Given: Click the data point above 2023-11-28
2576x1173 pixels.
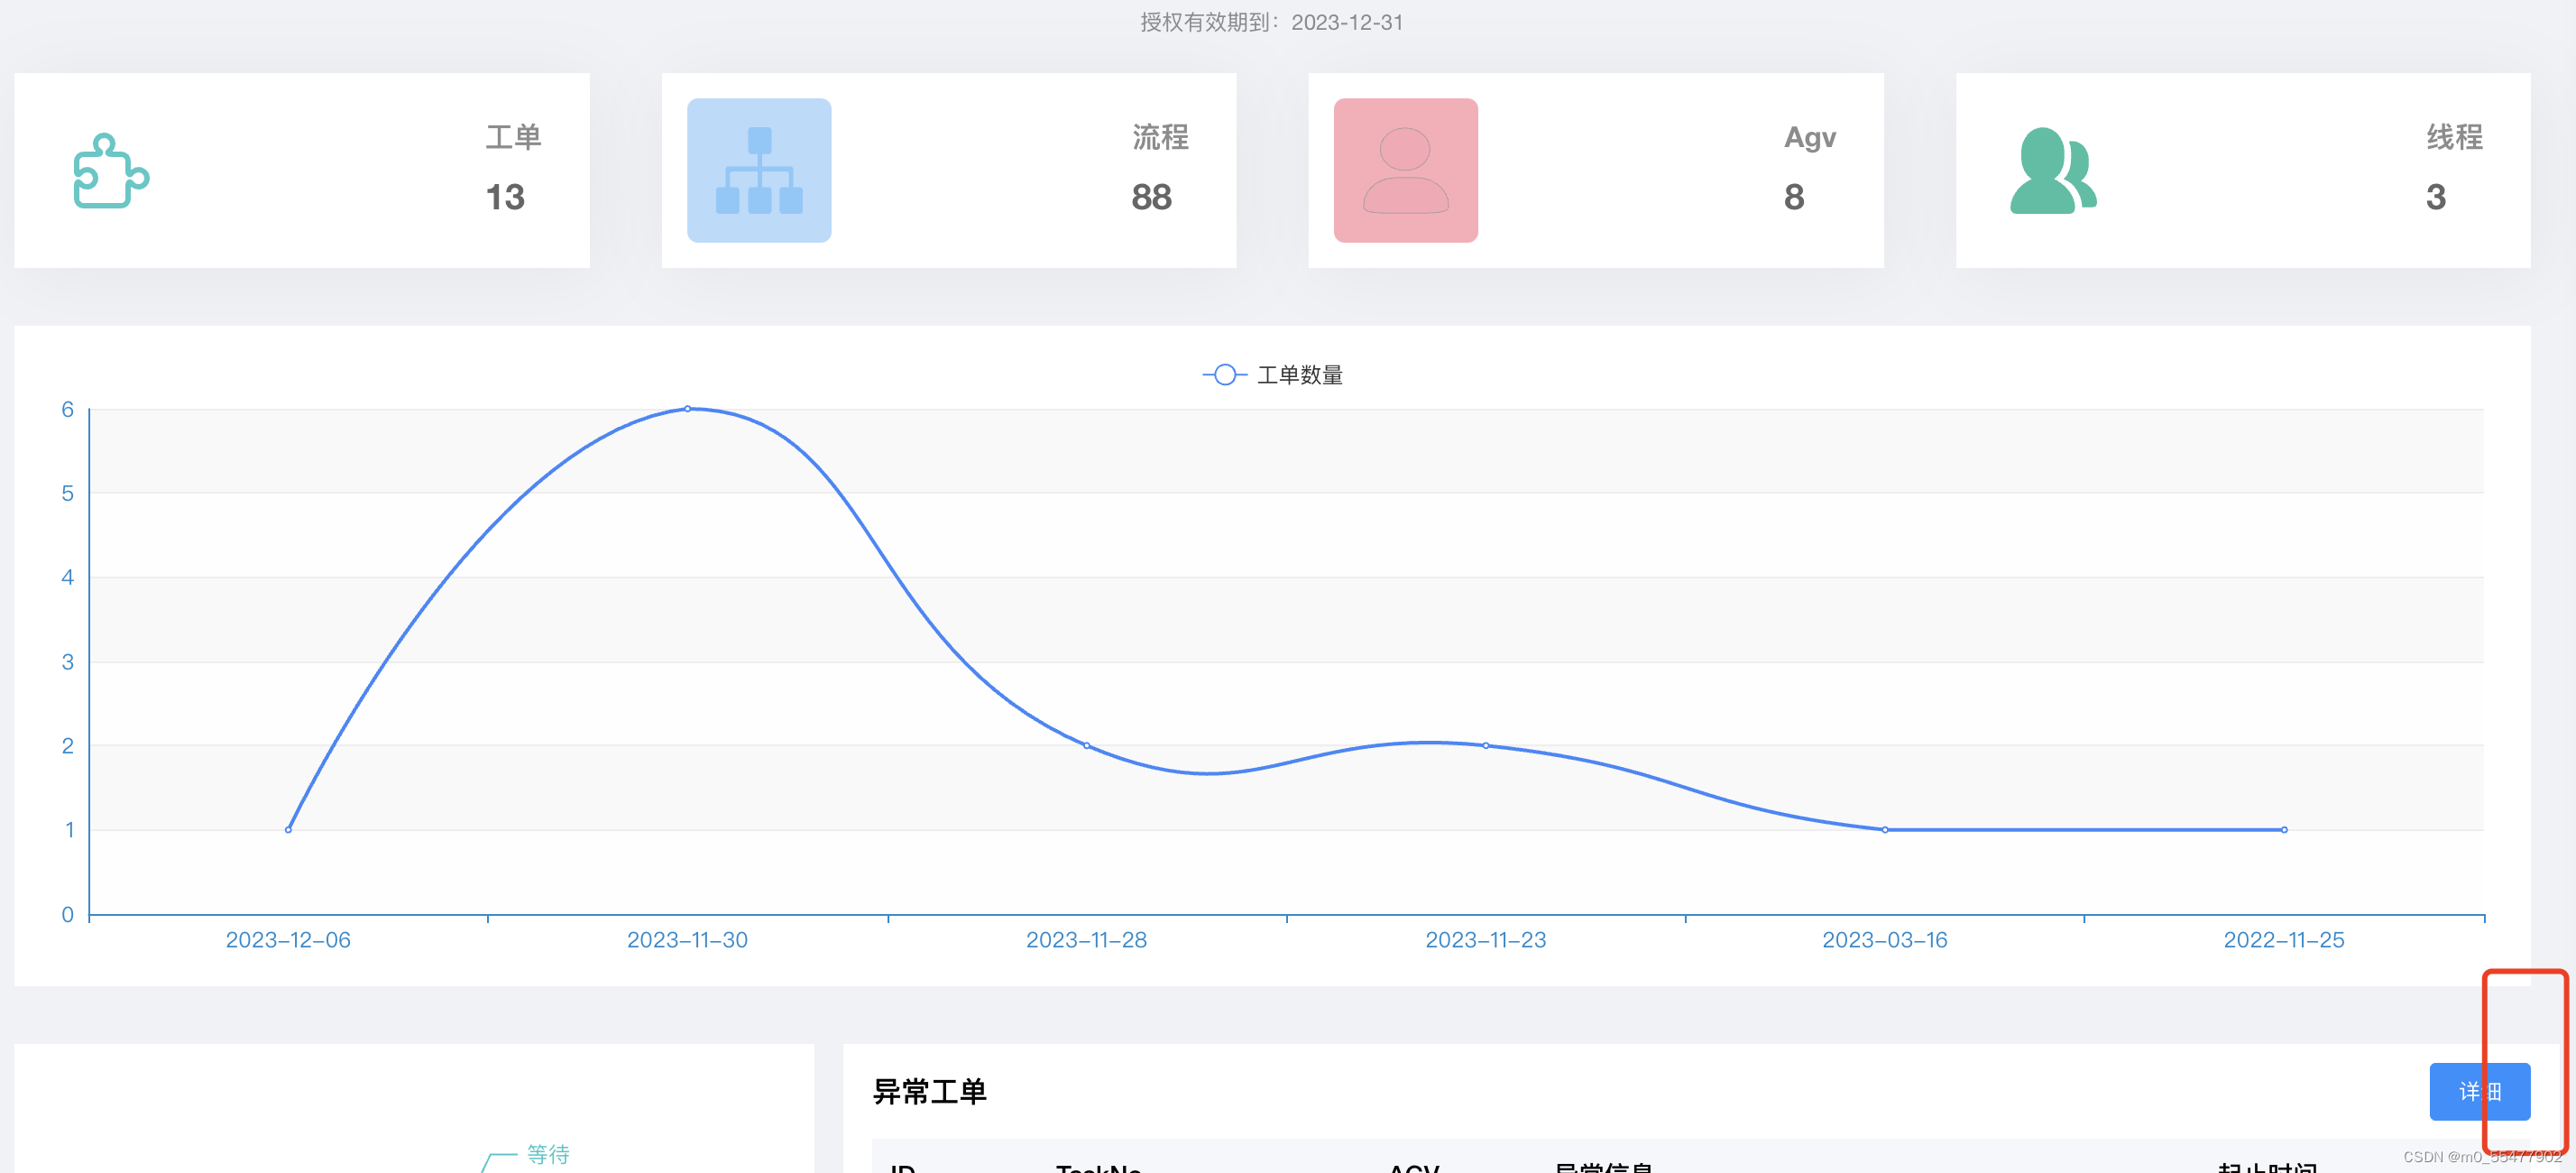Looking at the screenshot, I should (1086, 745).
